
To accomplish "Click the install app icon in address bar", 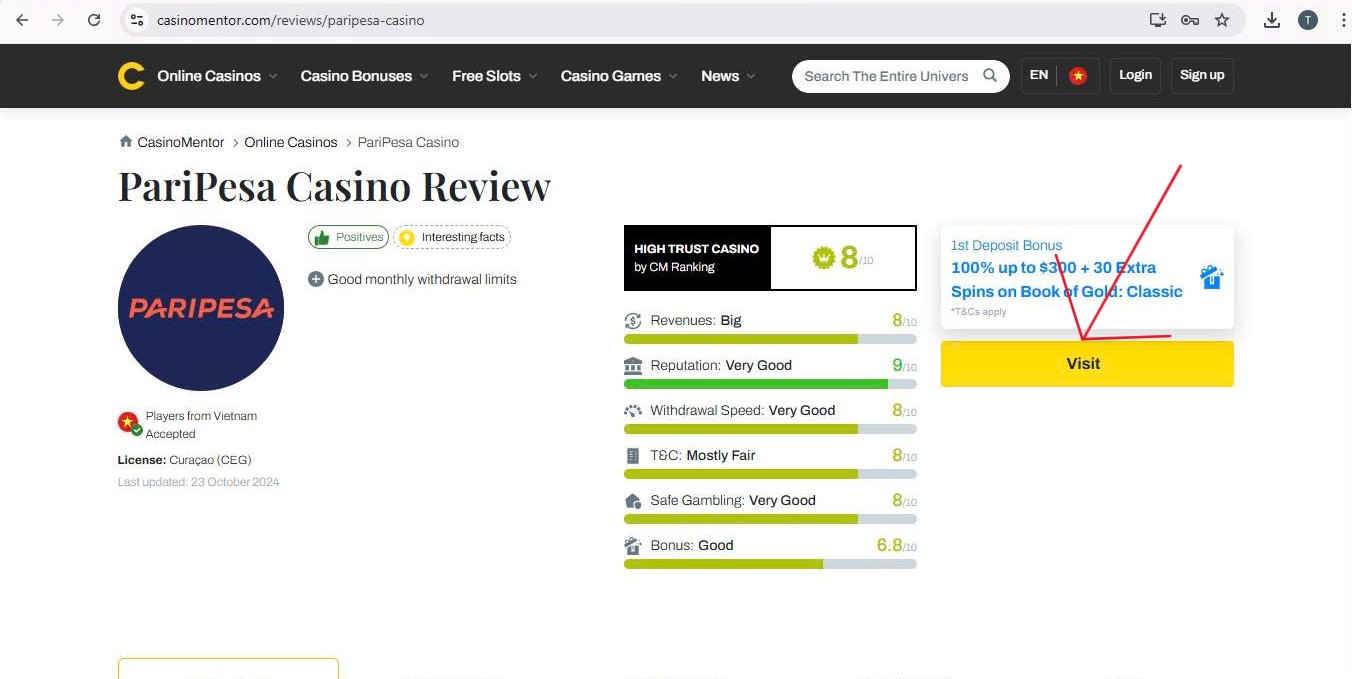I will pos(1158,20).
